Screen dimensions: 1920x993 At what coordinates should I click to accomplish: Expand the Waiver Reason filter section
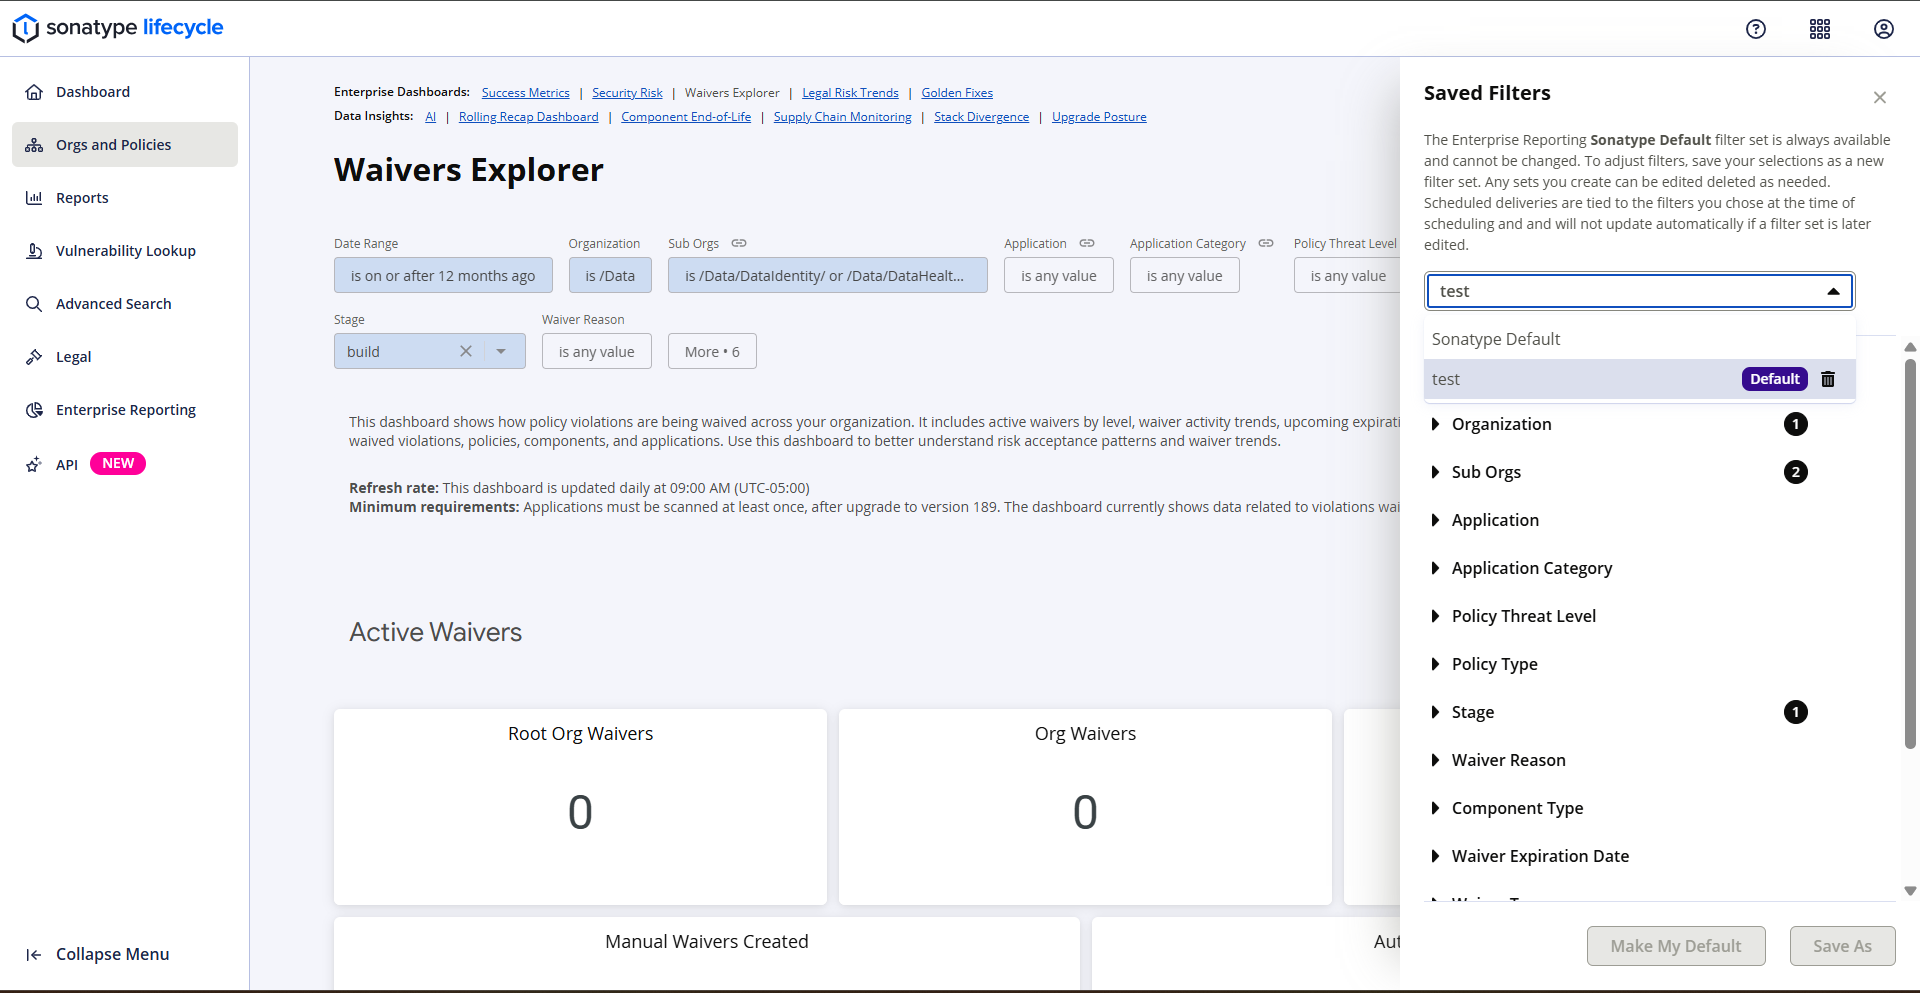tap(1616, 760)
